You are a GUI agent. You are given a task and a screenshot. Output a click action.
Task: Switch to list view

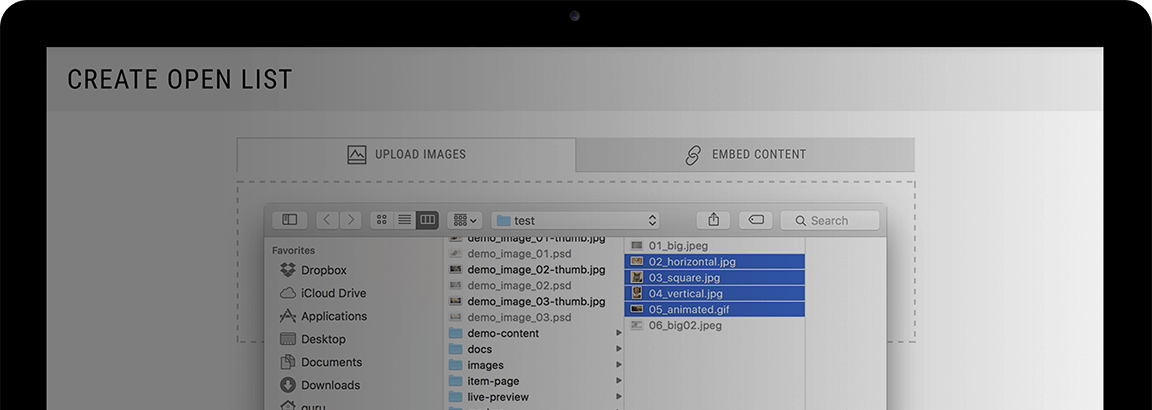(404, 220)
